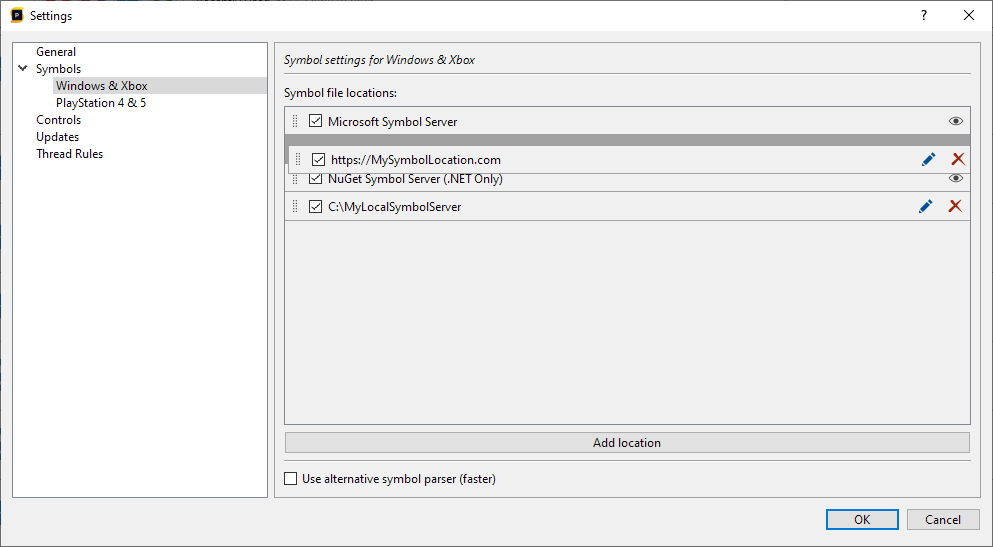Uncheck Microsoft Symbol Server checkbox

tap(315, 121)
